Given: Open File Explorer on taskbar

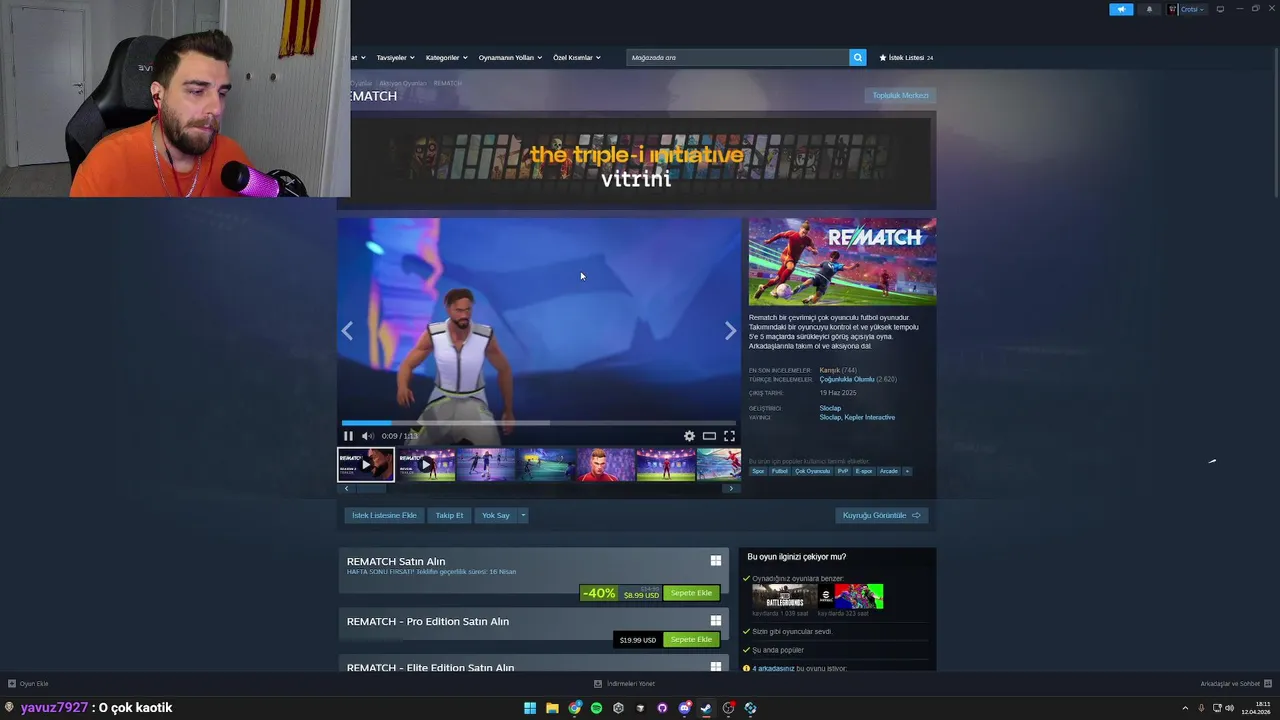Looking at the screenshot, I should tap(552, 708).
